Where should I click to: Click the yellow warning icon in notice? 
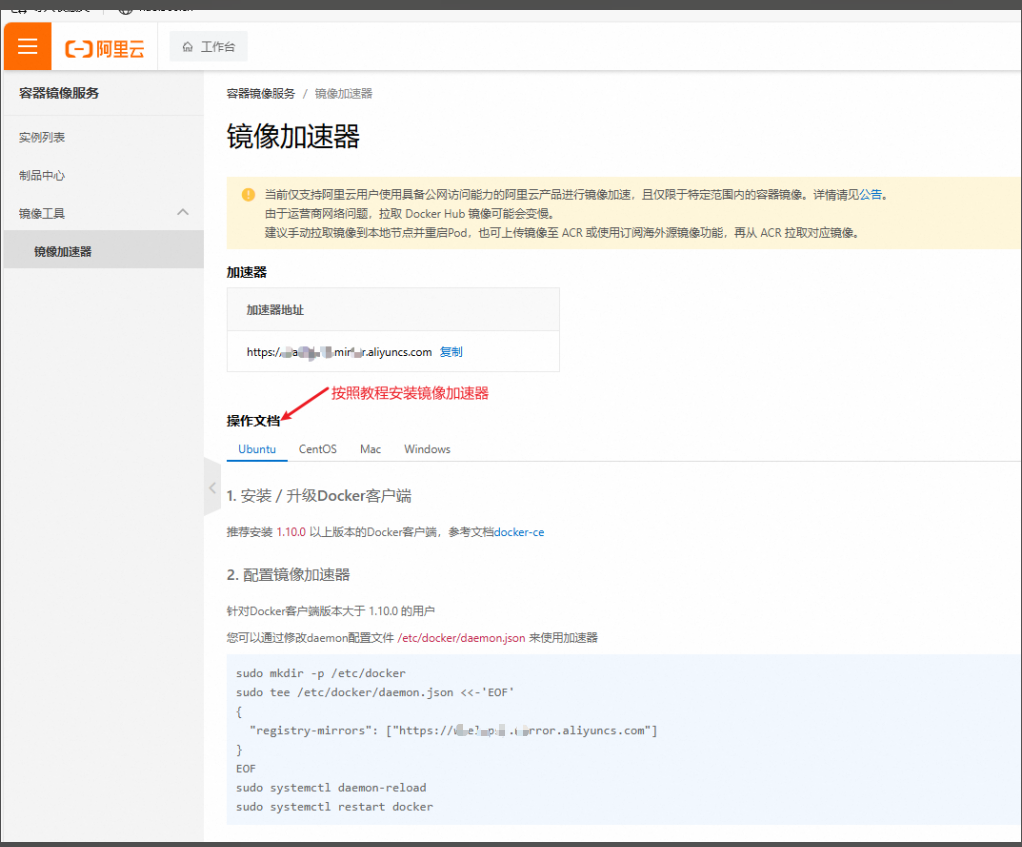[248, 195]
